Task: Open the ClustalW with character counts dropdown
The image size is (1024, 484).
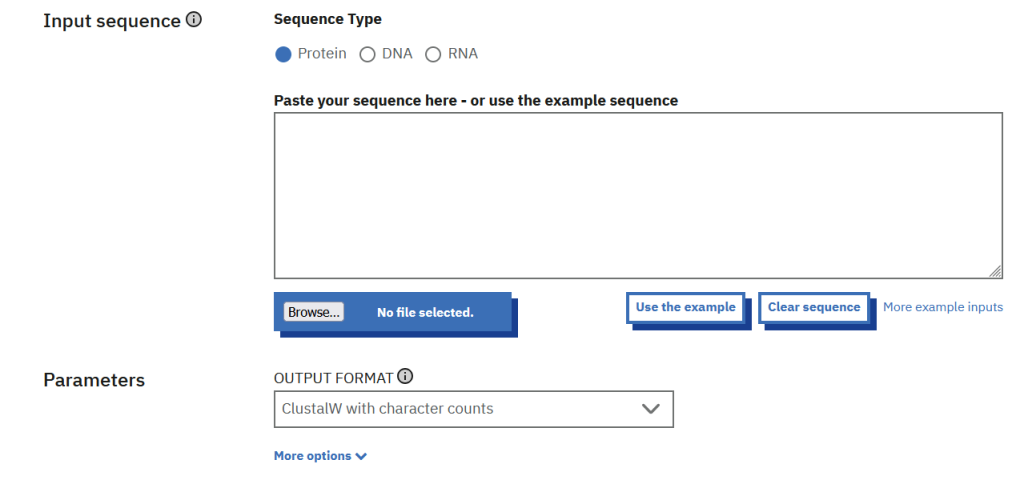Action: click(473, 409)
